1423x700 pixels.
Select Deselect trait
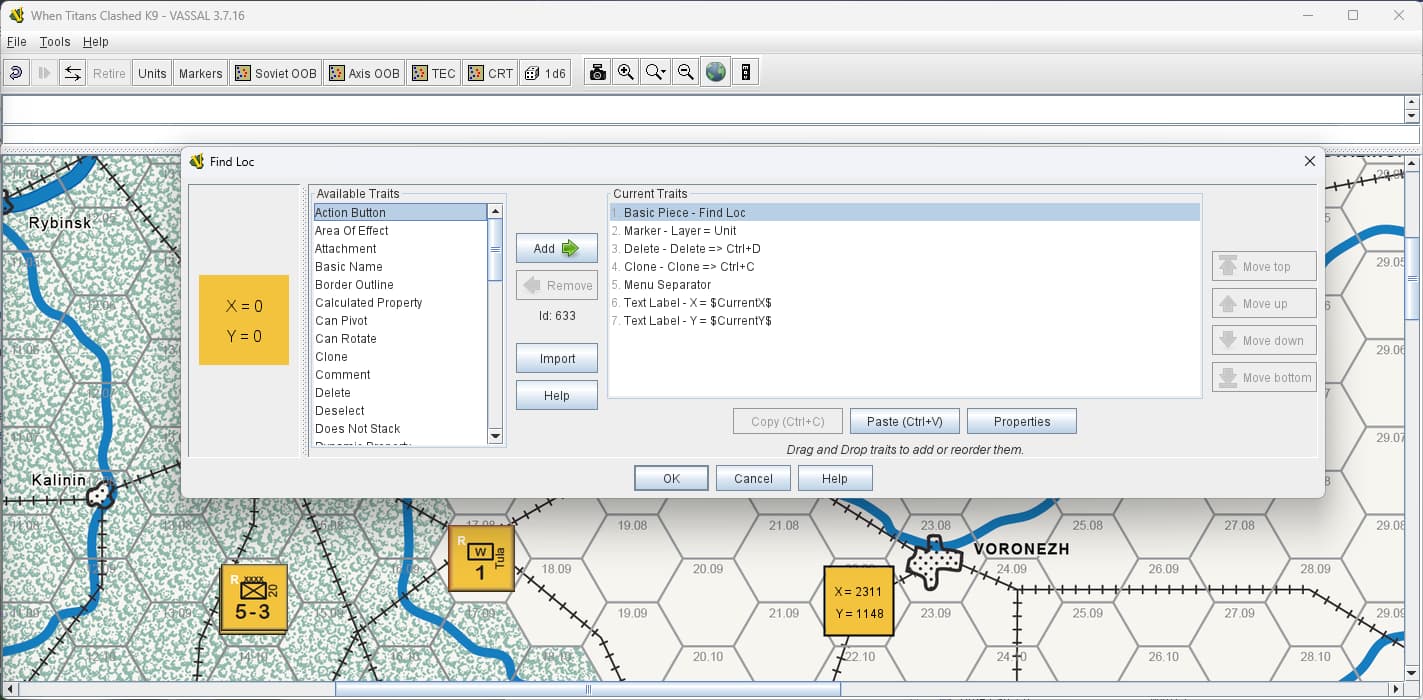point(400,411)
